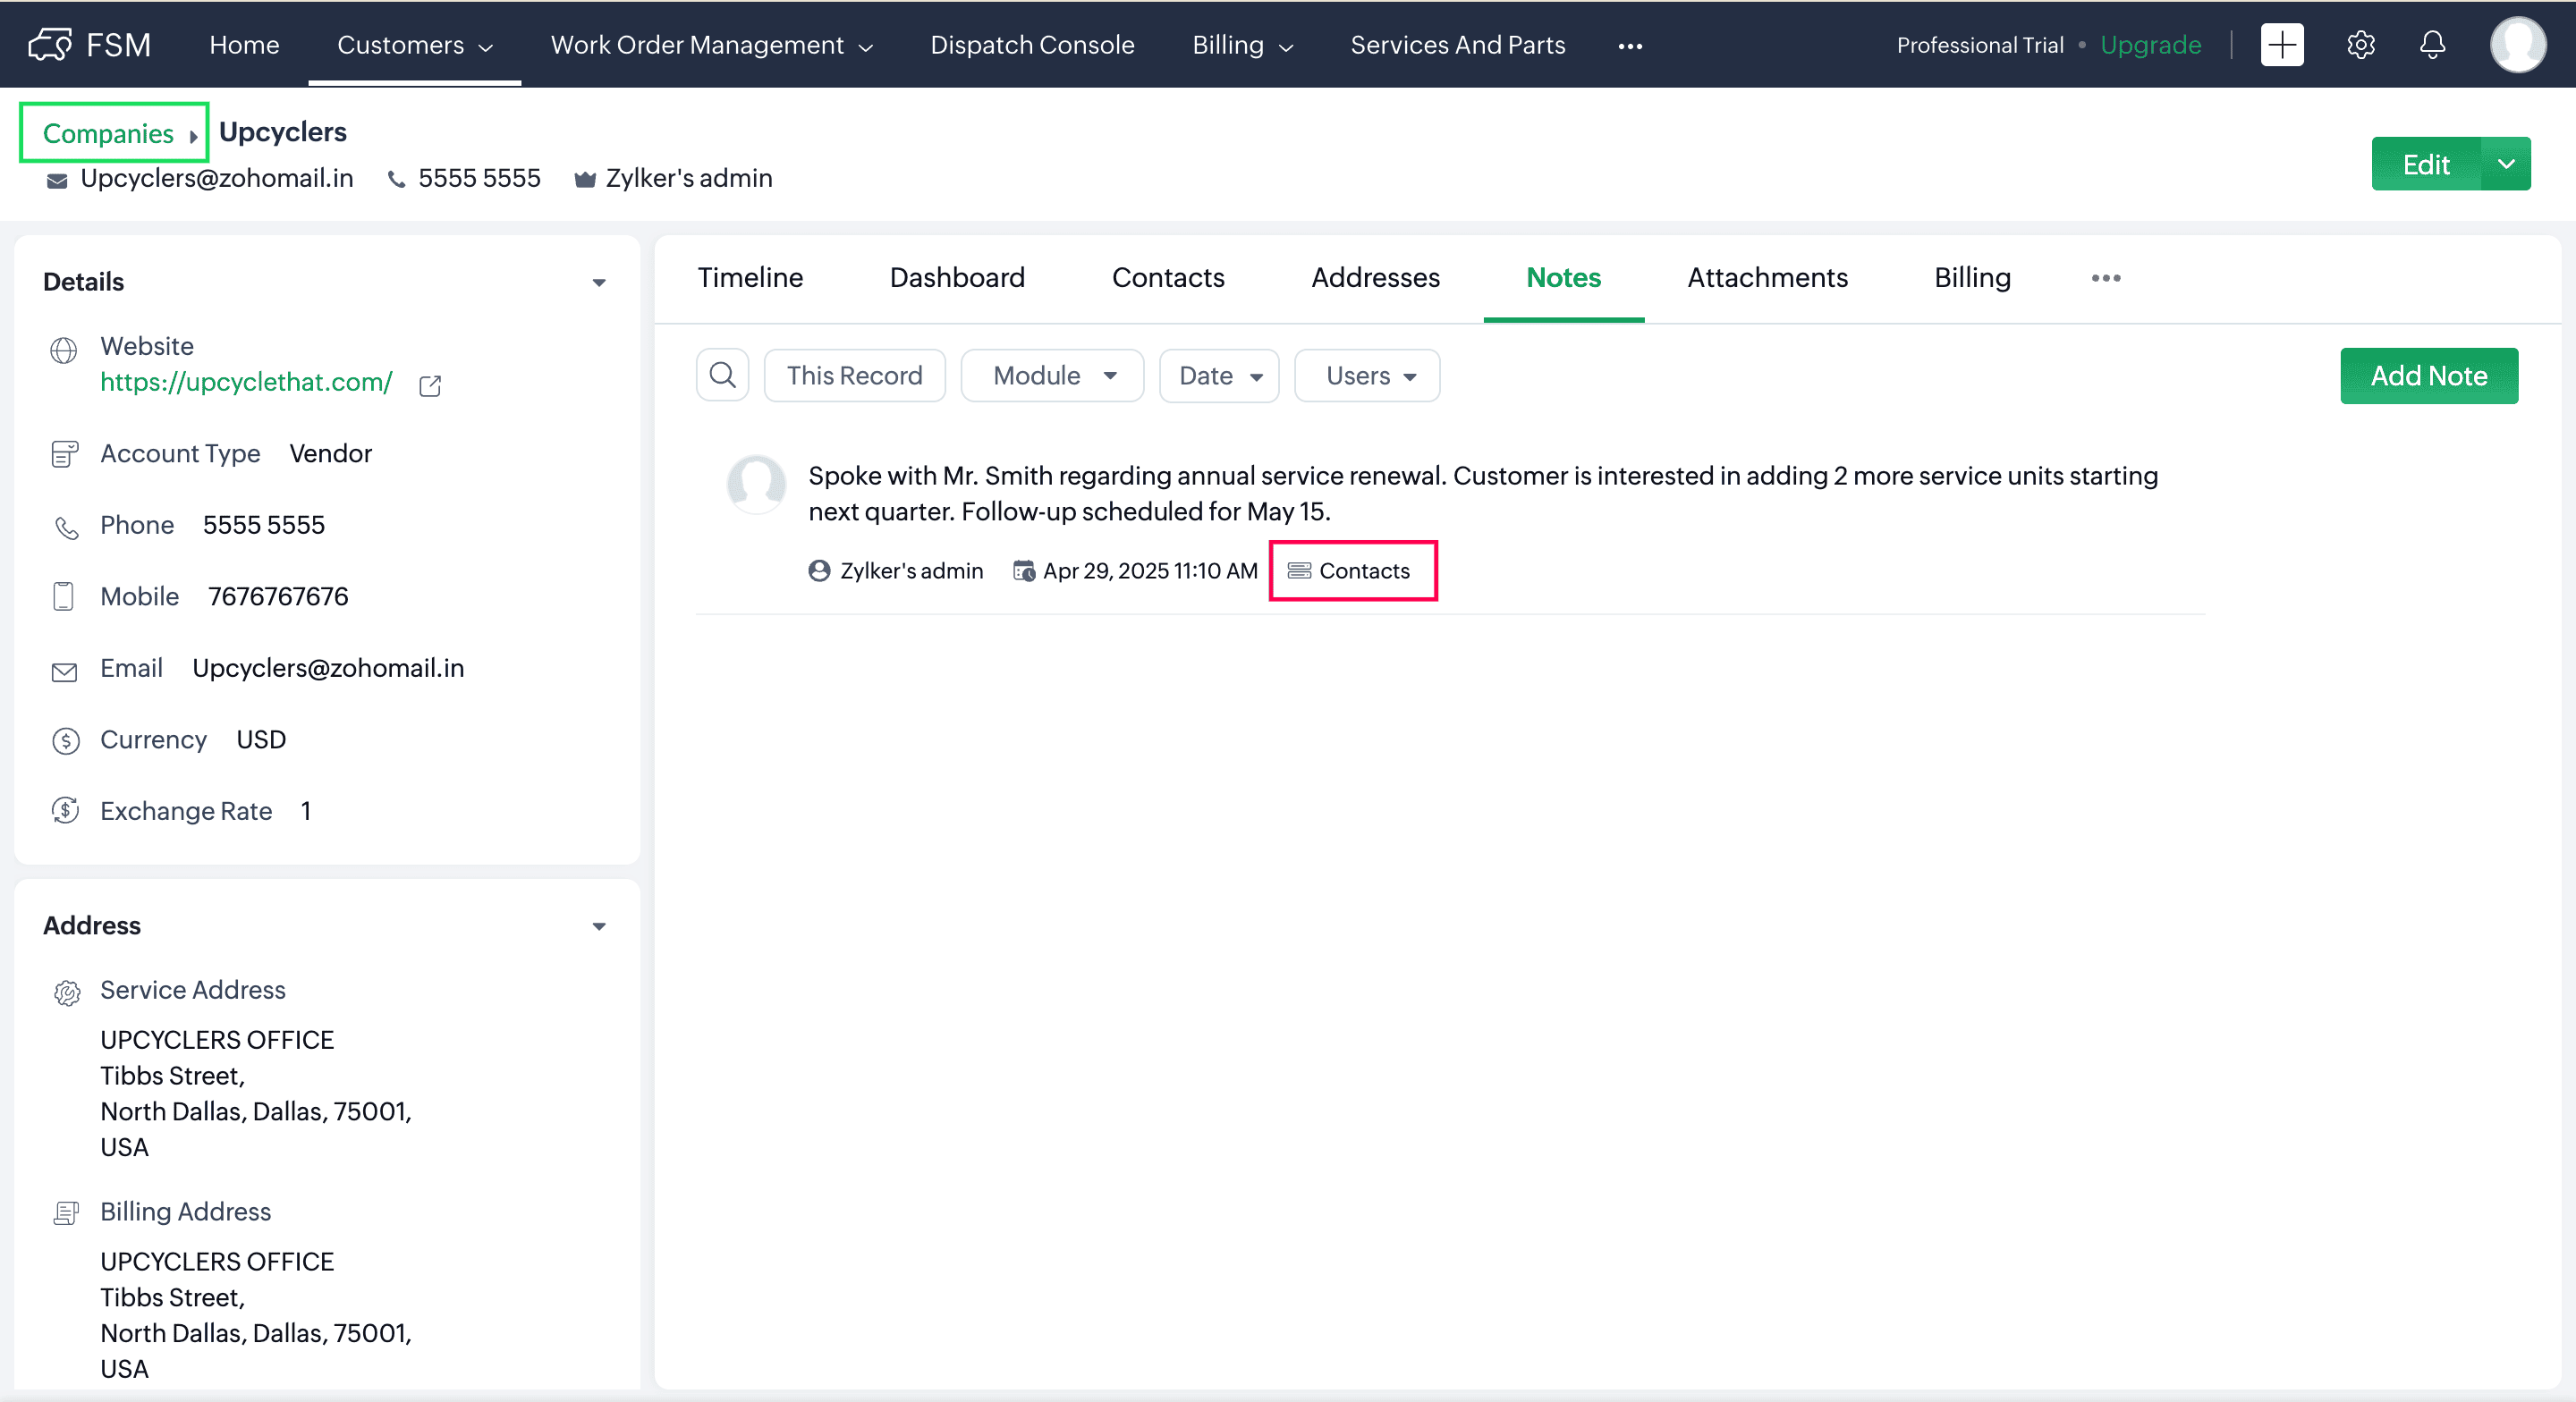The width and height of the screenshot is (2576, 1402).
Task: Click the notes search magnifier icon
Action: coord(722,376)
